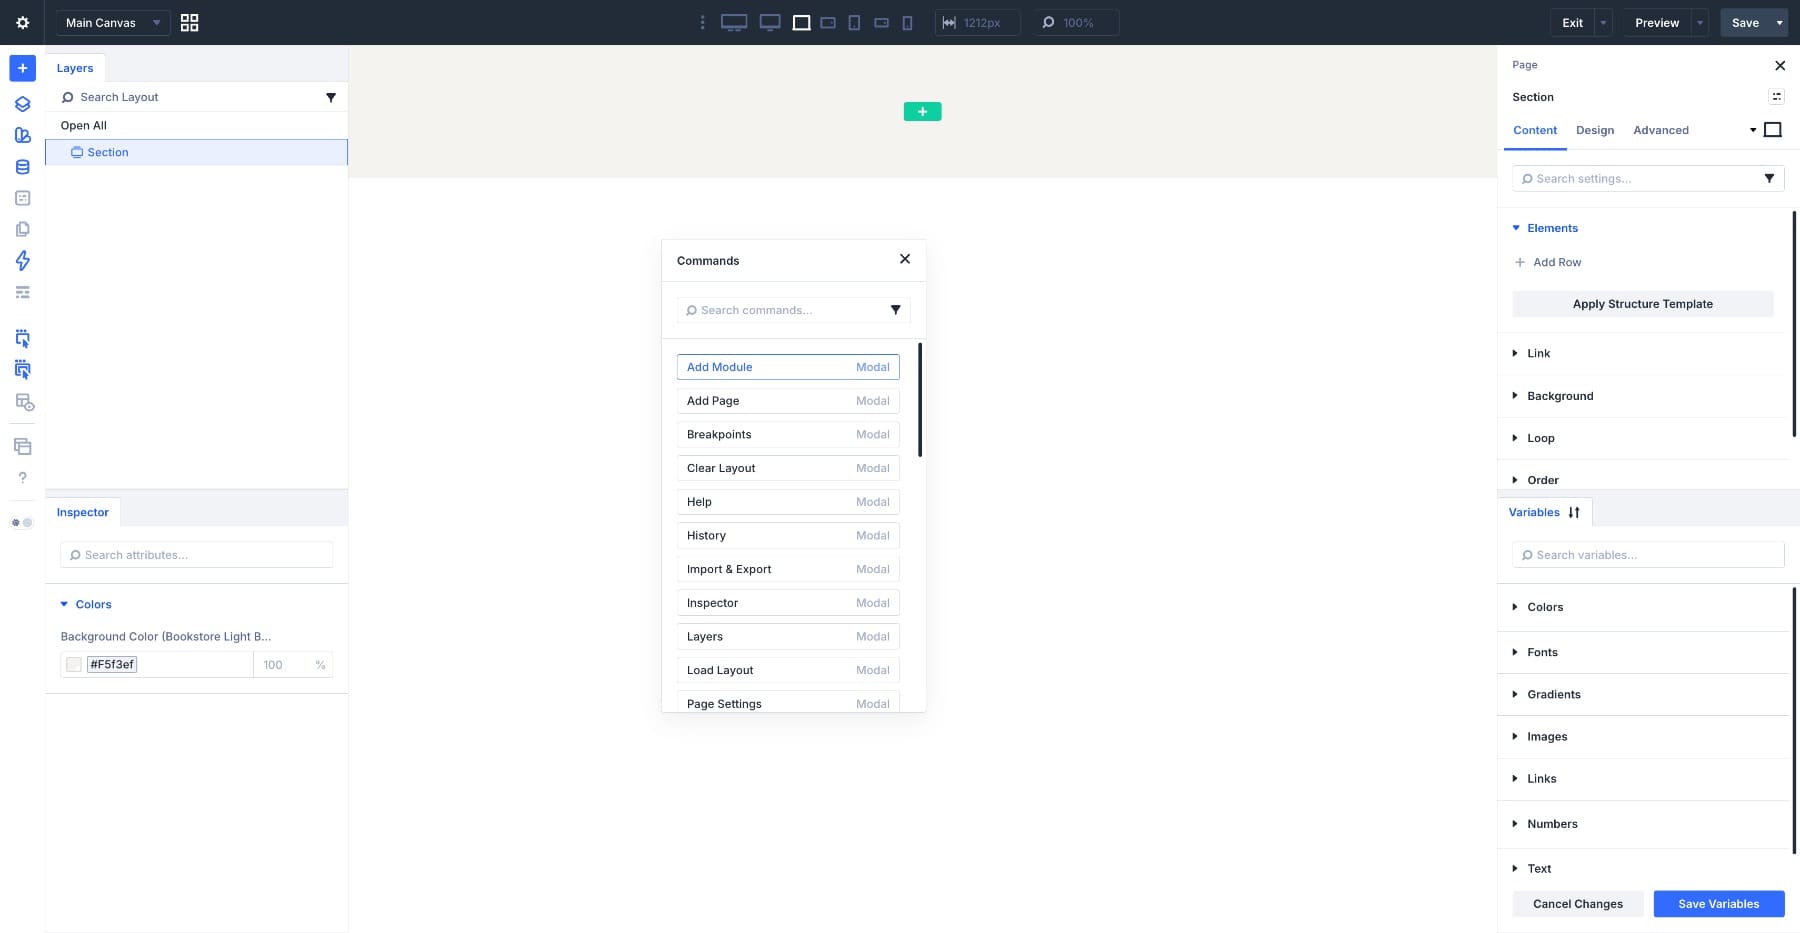
Task: Switch to phone portrait breakpoint icon
Action: [x=907, y=22]
